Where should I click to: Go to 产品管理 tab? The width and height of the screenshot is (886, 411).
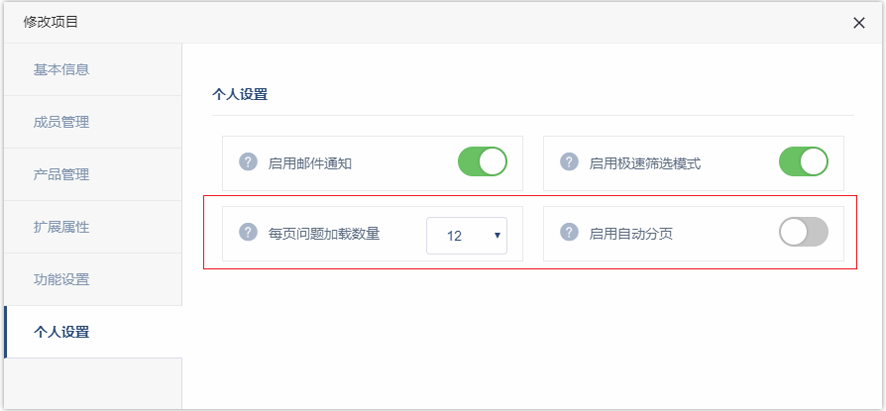click(62, 174)
